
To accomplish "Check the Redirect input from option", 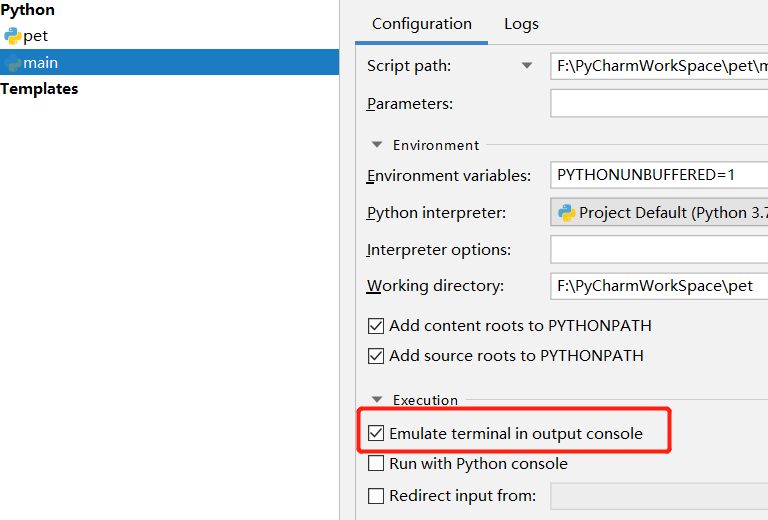I will coord(376,496).
